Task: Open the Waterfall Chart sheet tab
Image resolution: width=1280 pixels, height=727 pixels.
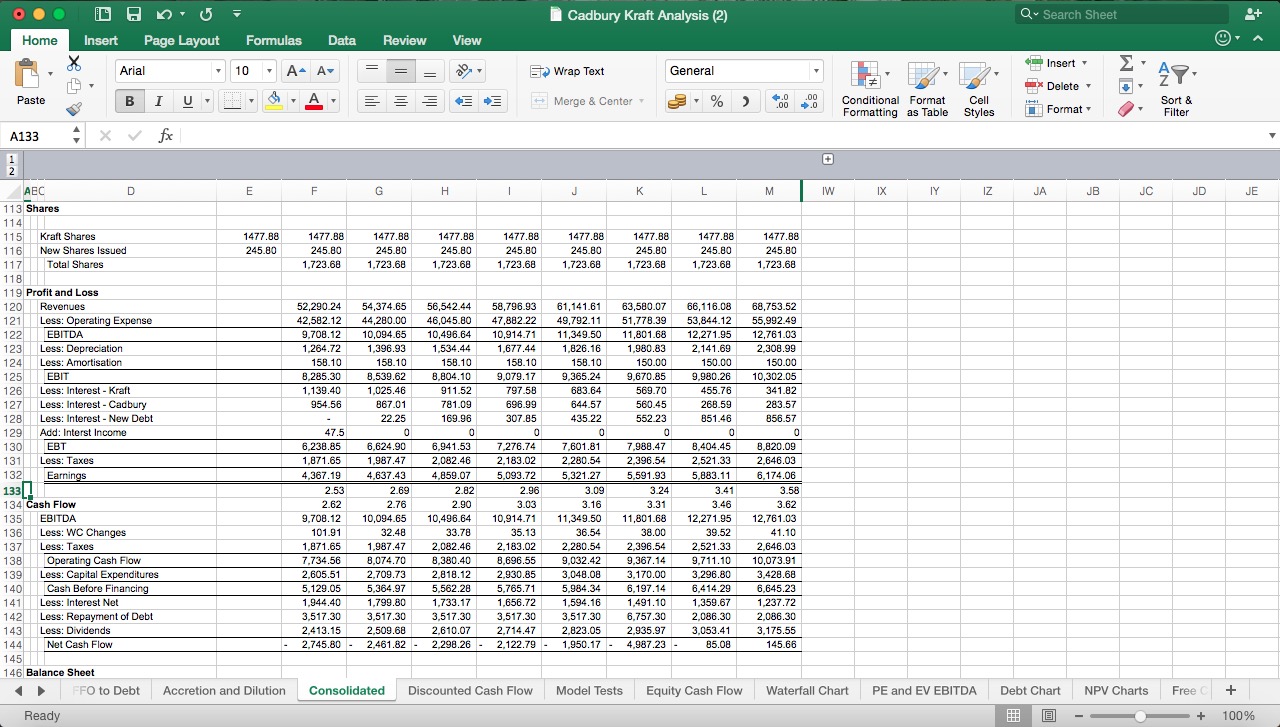Action: 807,690
